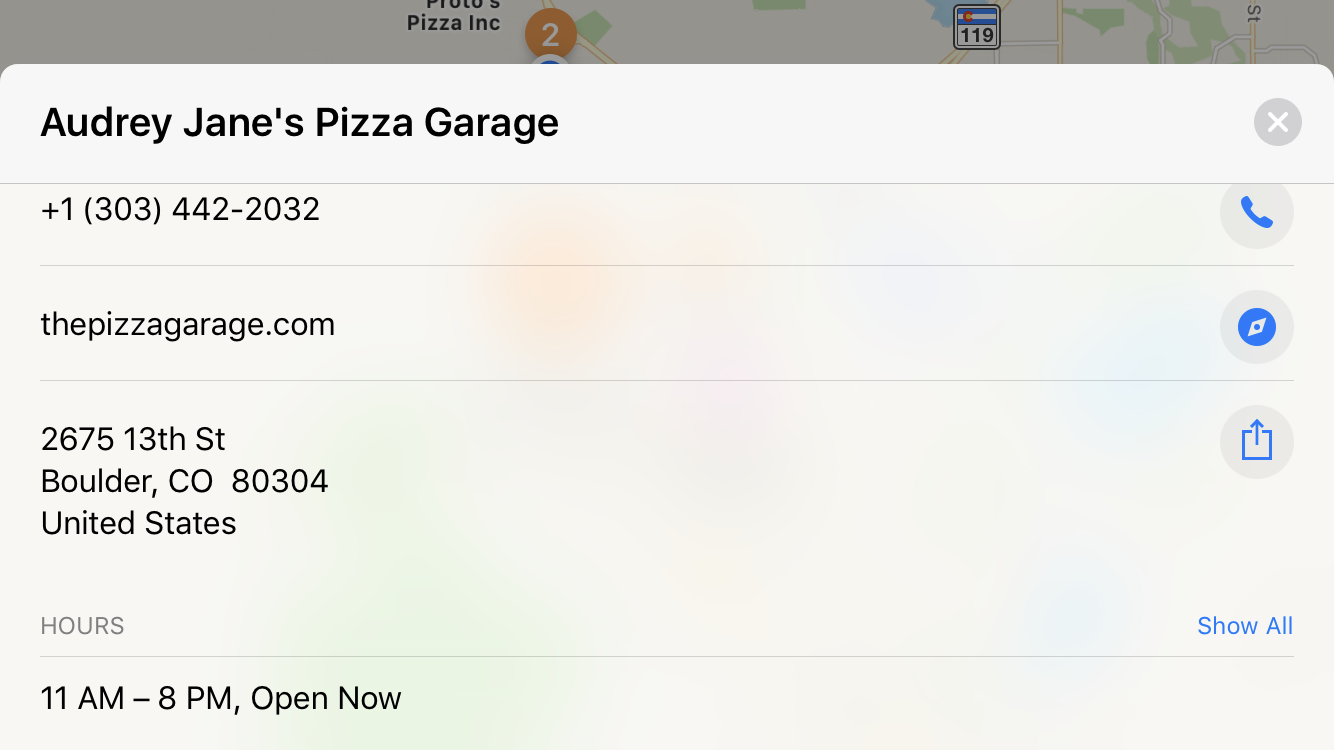
Task: Tap the share address icon
Action: point(1256,442)
